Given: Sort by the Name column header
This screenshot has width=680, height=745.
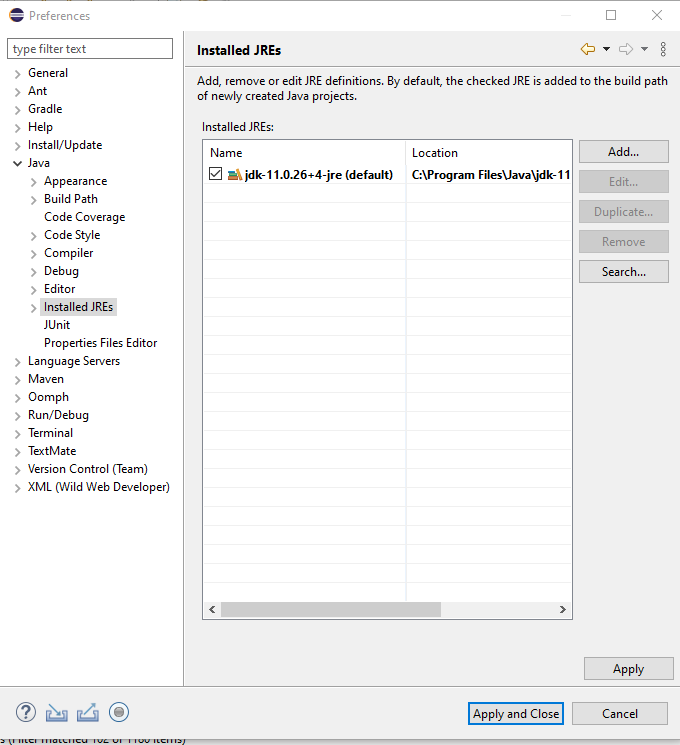Looking at the screenshot, I should pos(305,153).
